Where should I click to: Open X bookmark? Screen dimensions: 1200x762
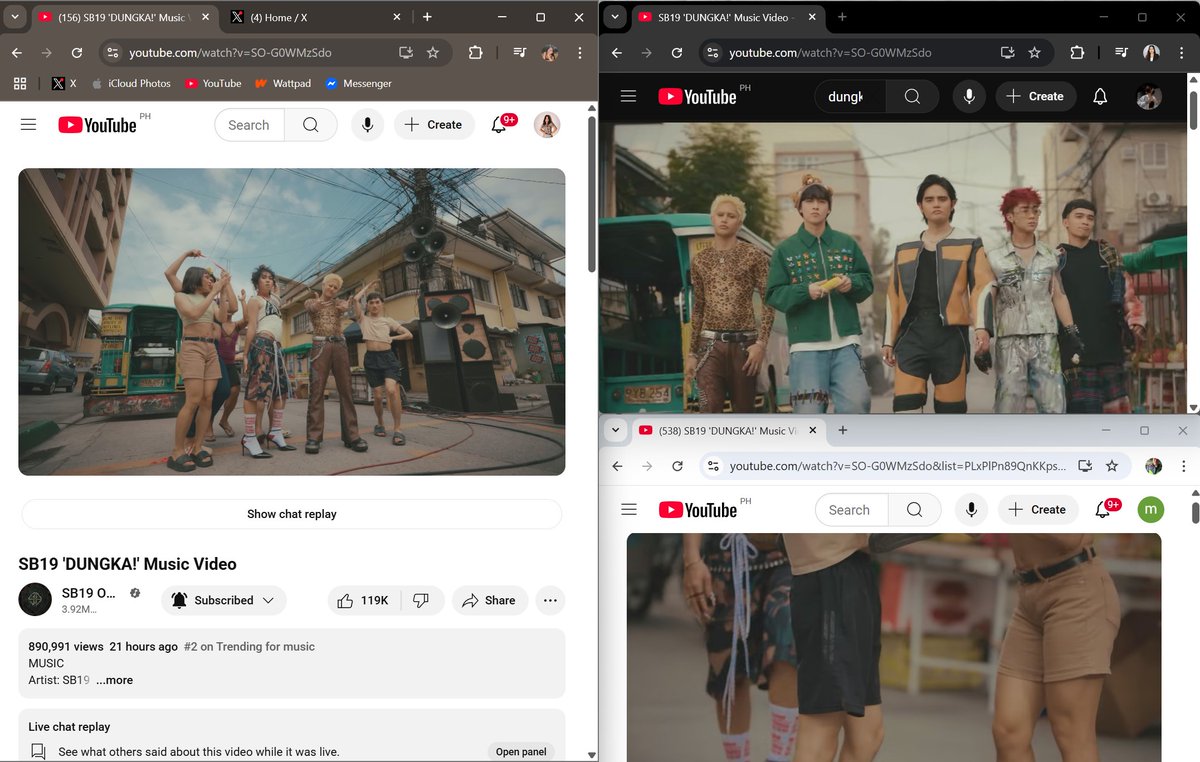pyautogui.click(x=64, y=83)
